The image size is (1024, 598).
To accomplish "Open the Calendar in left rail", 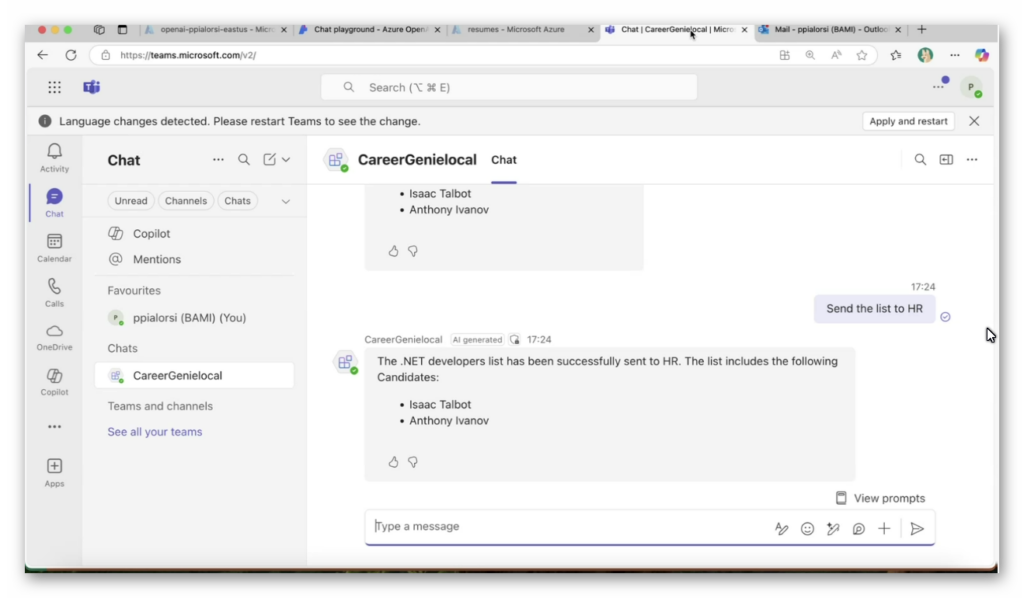I will tap(54, 248).
